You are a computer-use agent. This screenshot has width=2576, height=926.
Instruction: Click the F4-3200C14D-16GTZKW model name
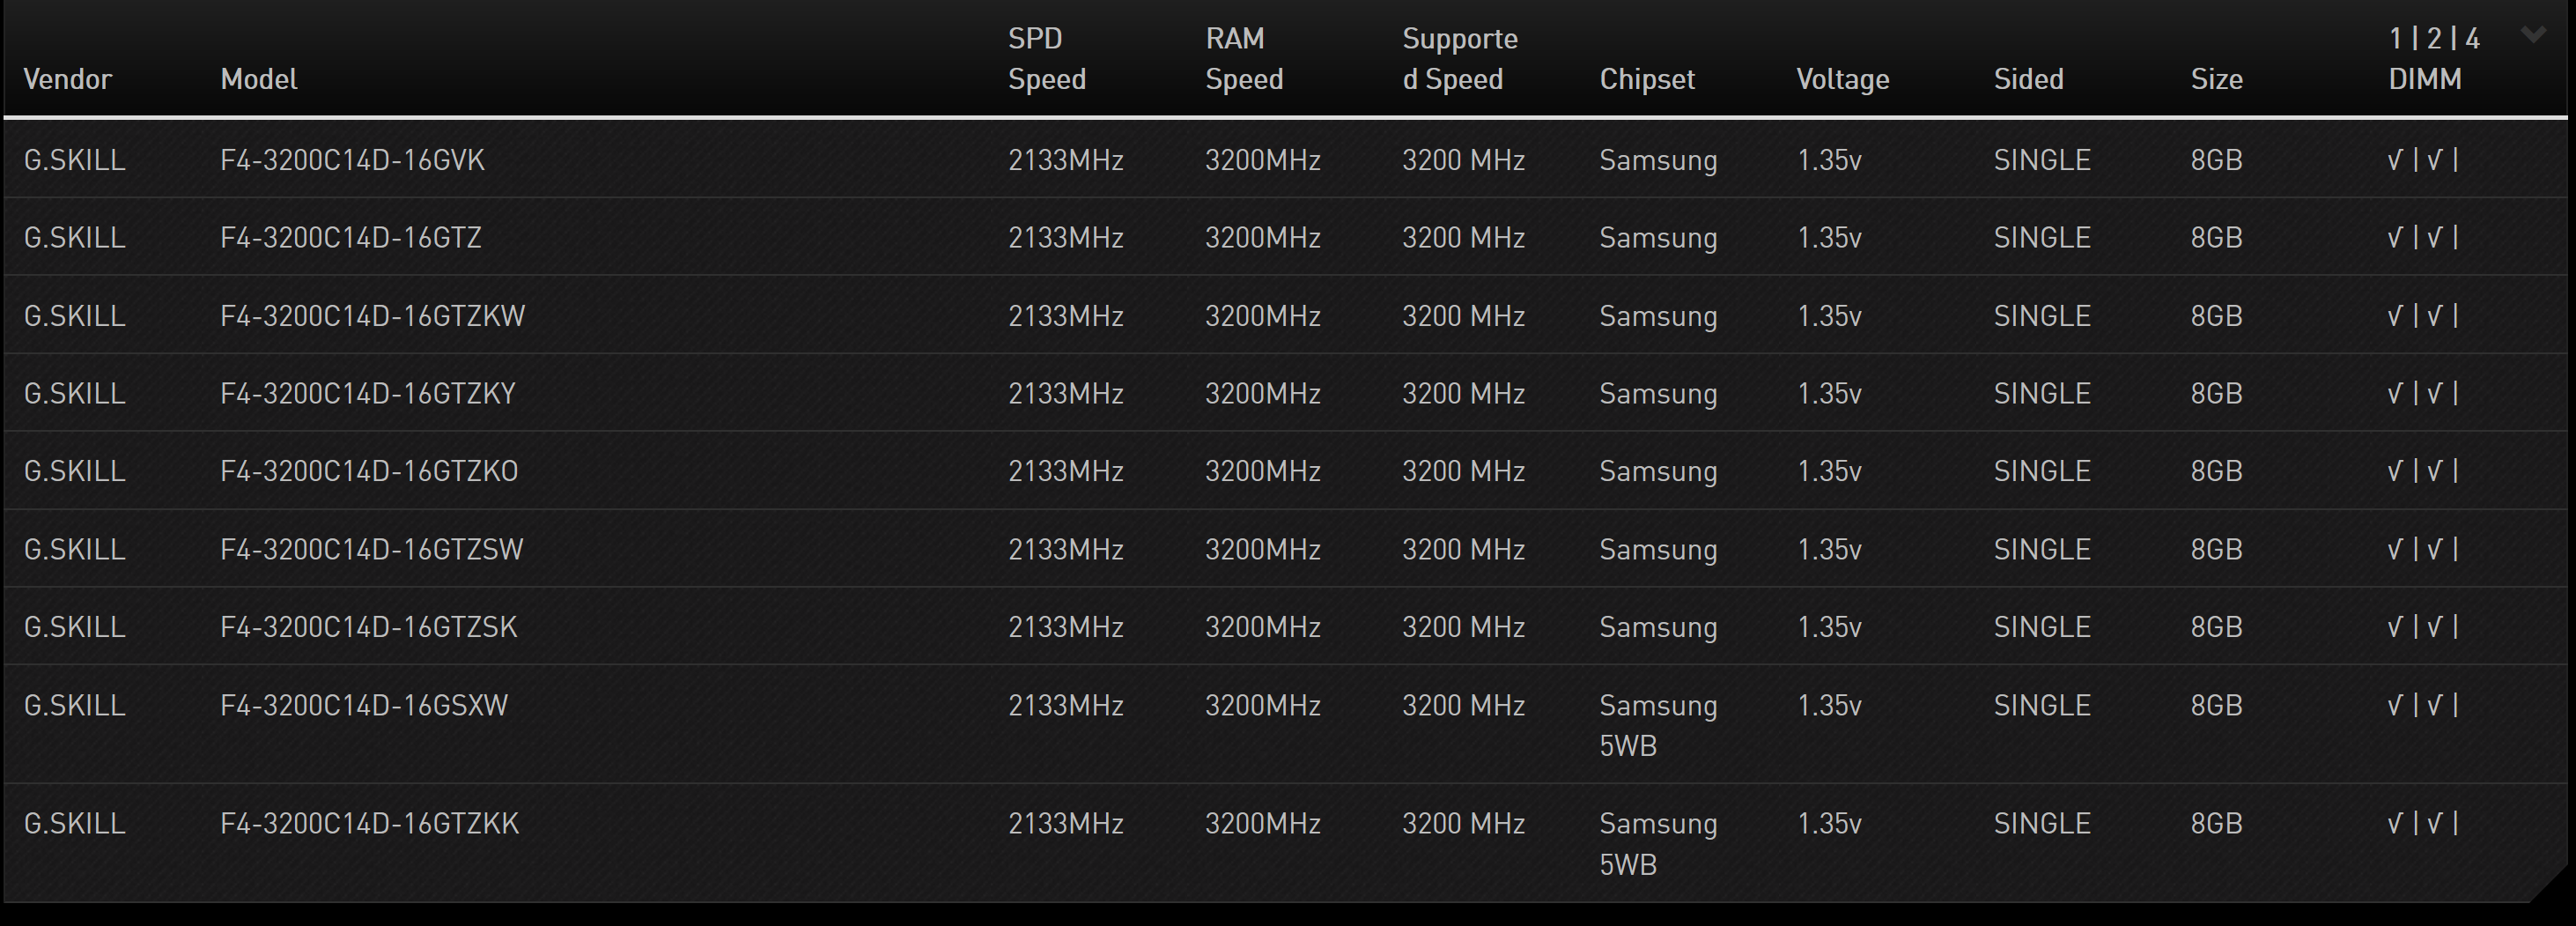click(372, 316)
